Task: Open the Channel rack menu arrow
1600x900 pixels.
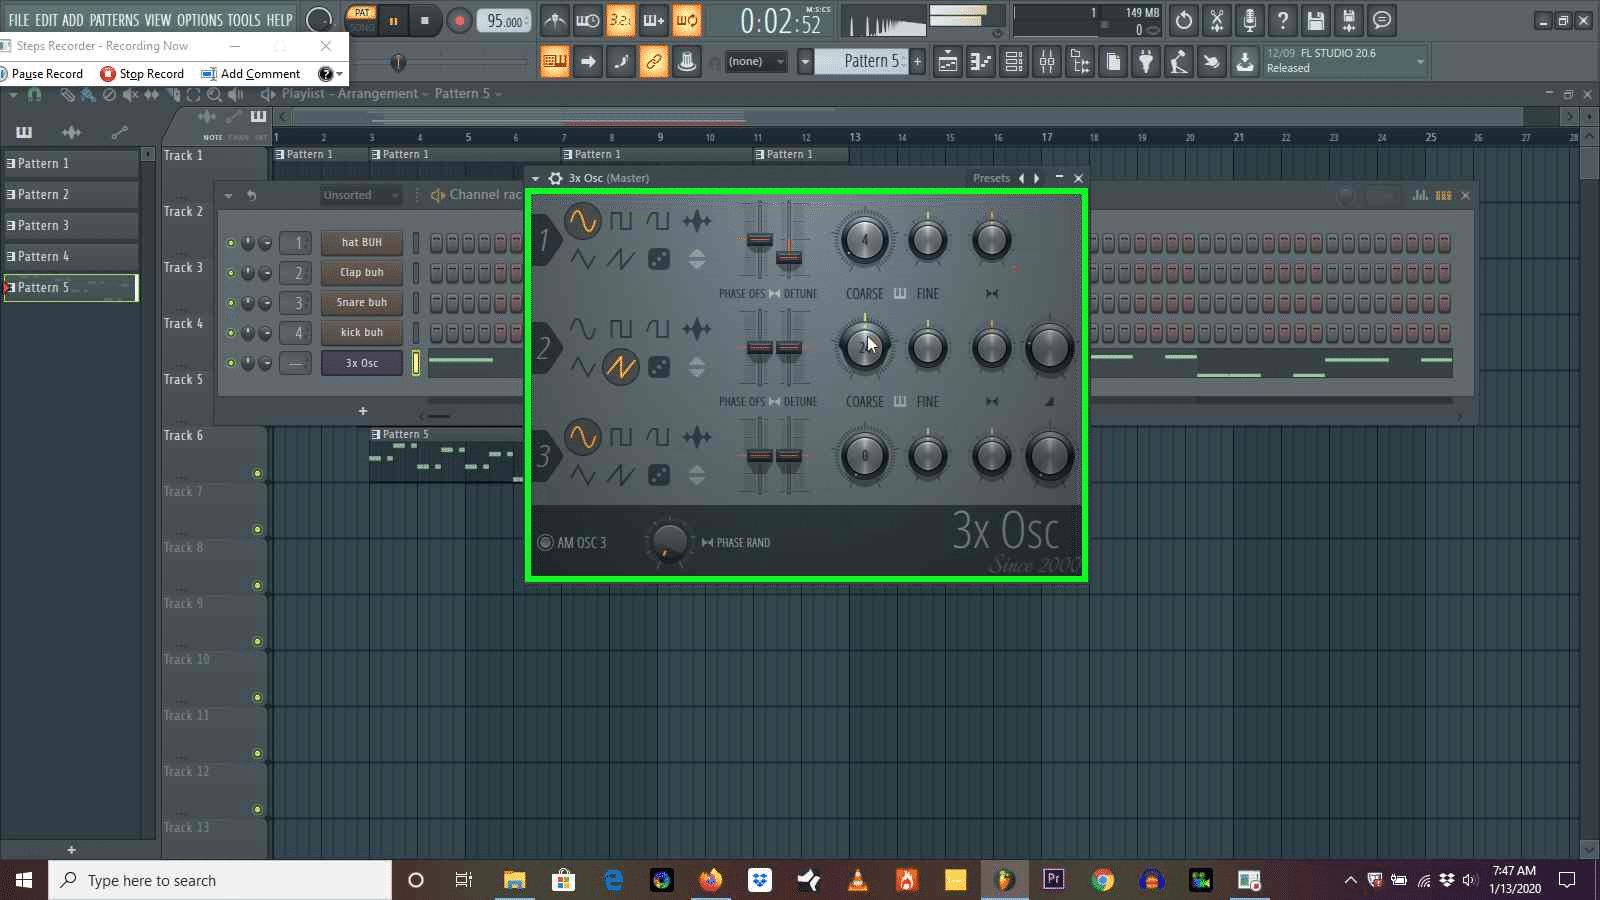Action: pyautogui.click(x=228, y=195)
